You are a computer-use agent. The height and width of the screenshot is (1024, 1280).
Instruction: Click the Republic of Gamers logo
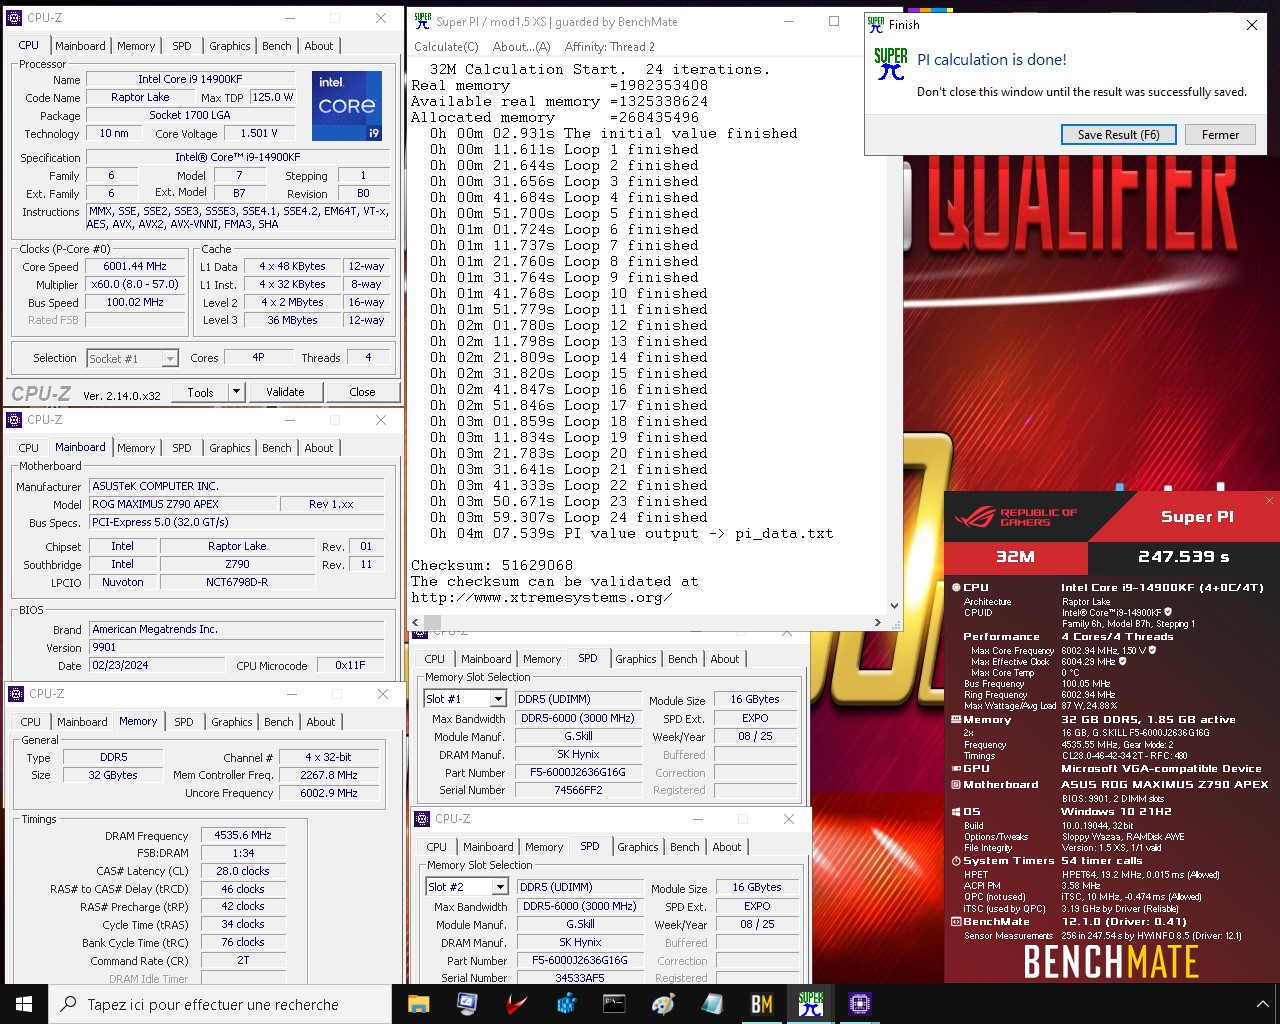click(1016, 517)
